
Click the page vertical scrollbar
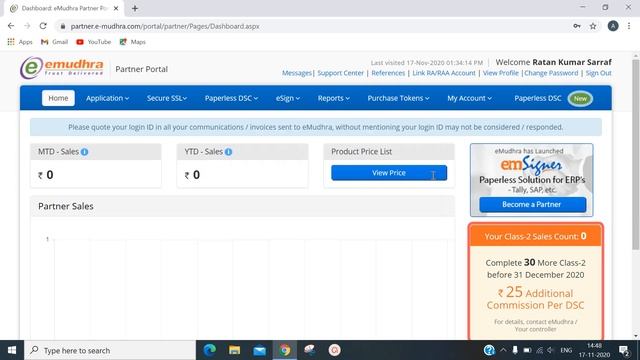click(x=636, y=155)
